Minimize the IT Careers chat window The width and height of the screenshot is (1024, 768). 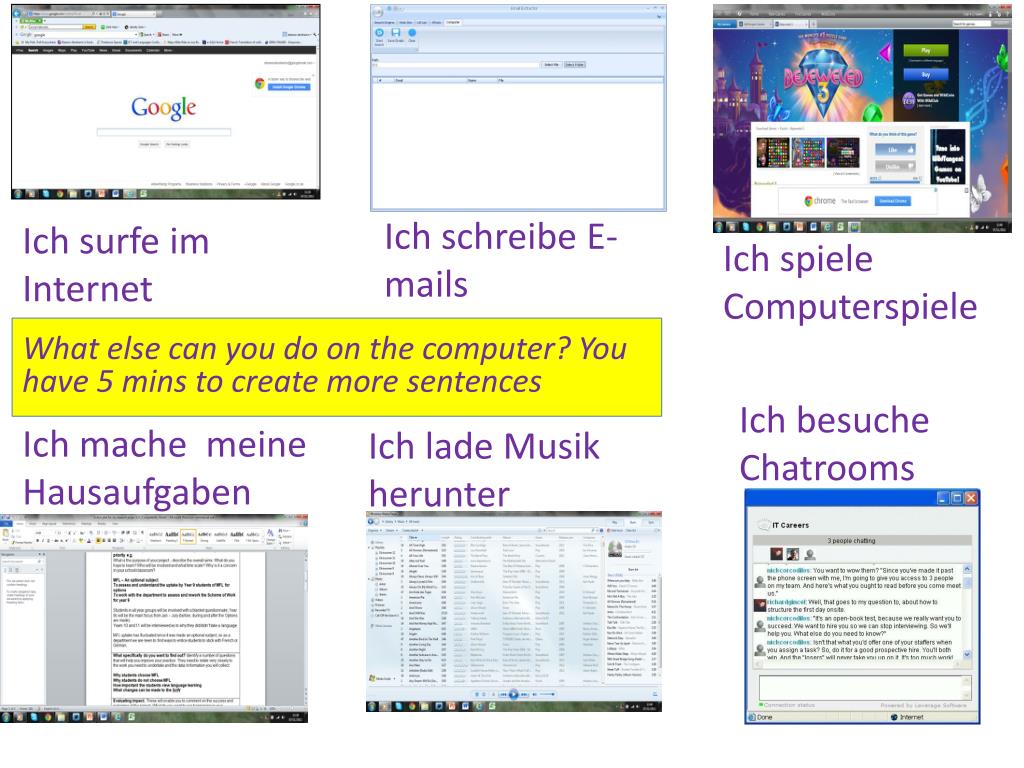942,498
